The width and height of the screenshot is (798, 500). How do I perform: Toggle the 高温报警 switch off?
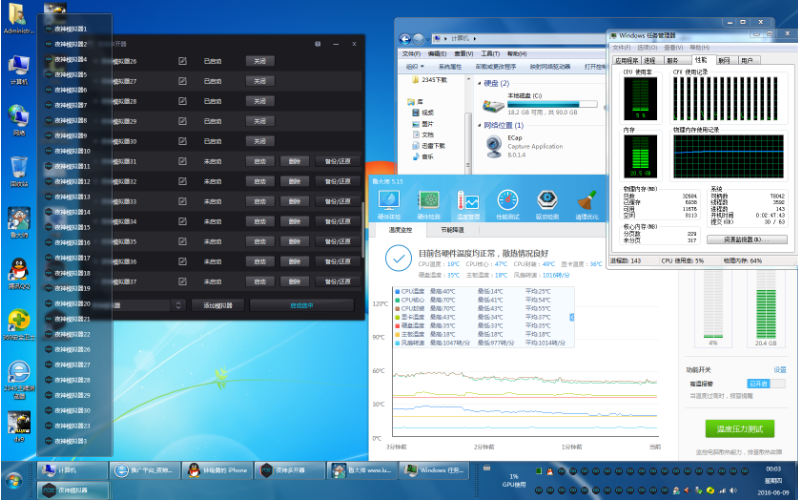765,383
